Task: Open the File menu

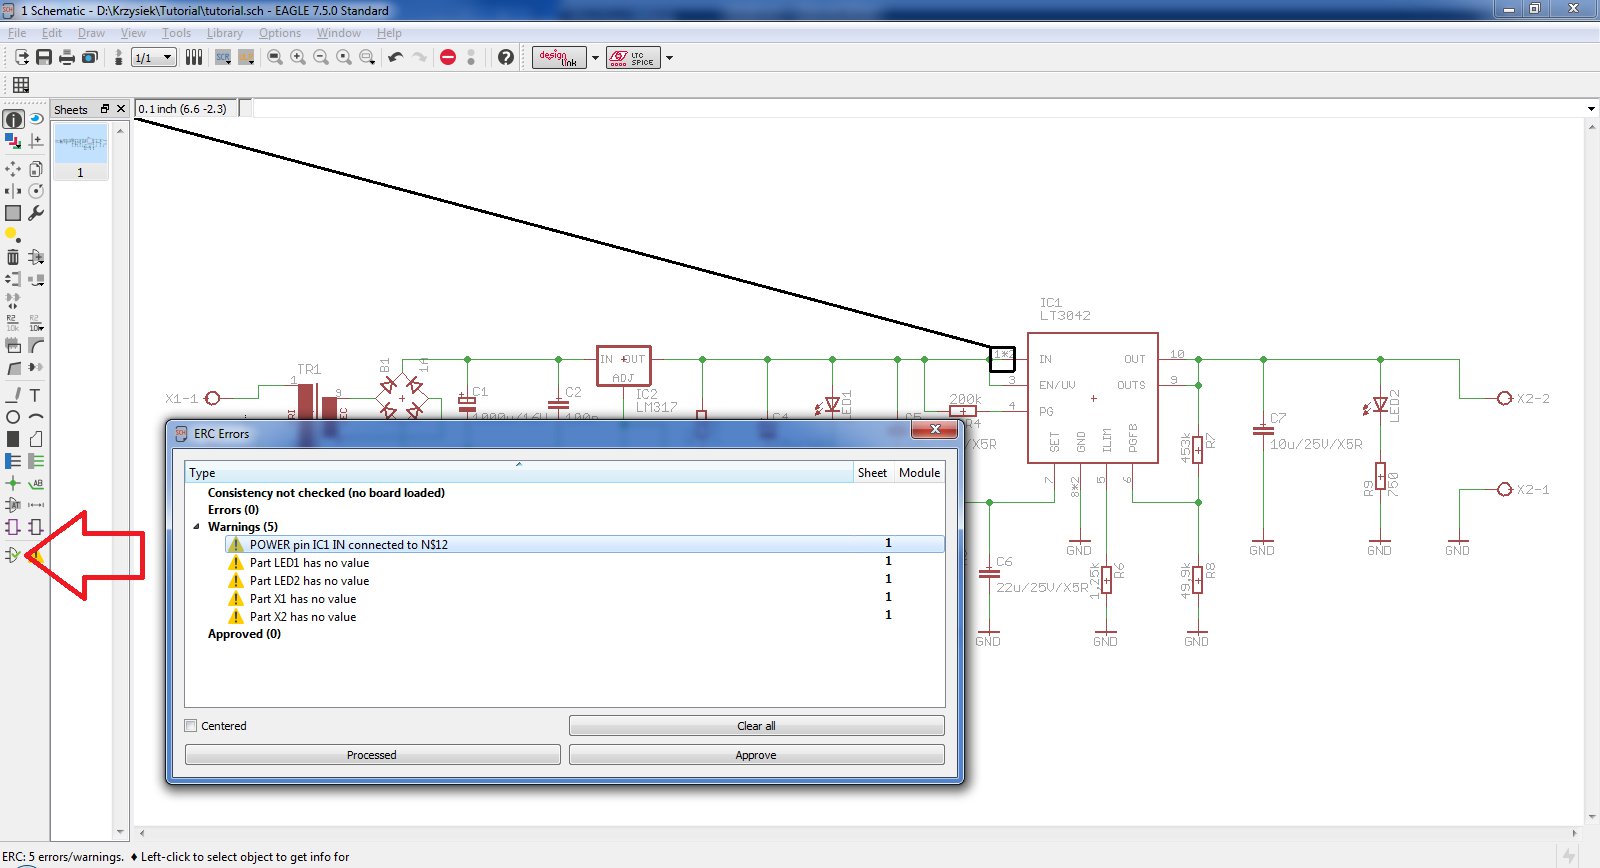Action: [17, 33]
